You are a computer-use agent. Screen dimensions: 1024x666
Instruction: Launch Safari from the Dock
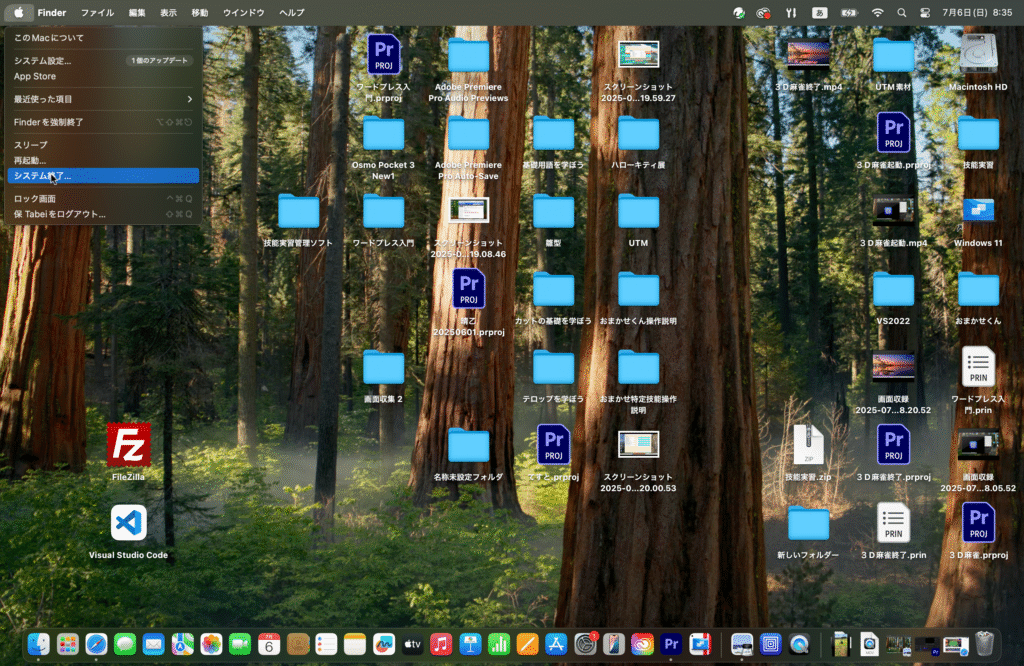point(96,644)
